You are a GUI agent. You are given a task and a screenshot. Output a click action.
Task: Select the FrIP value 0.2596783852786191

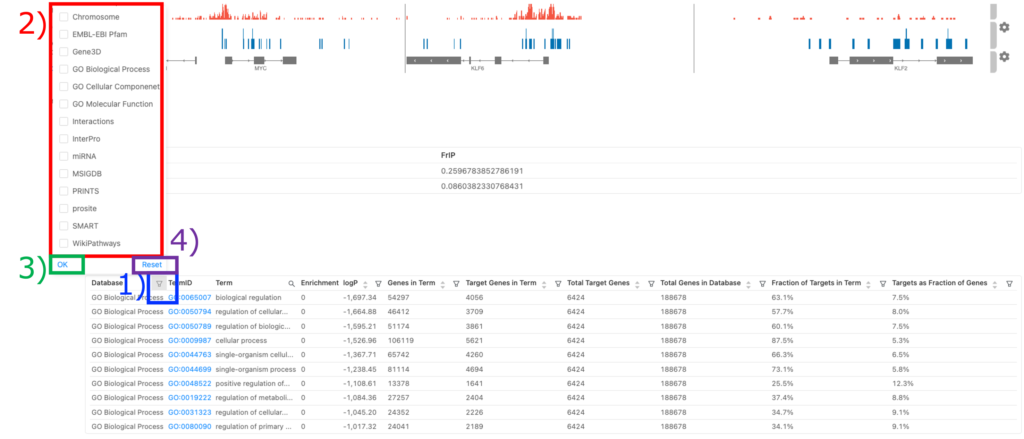482,171
